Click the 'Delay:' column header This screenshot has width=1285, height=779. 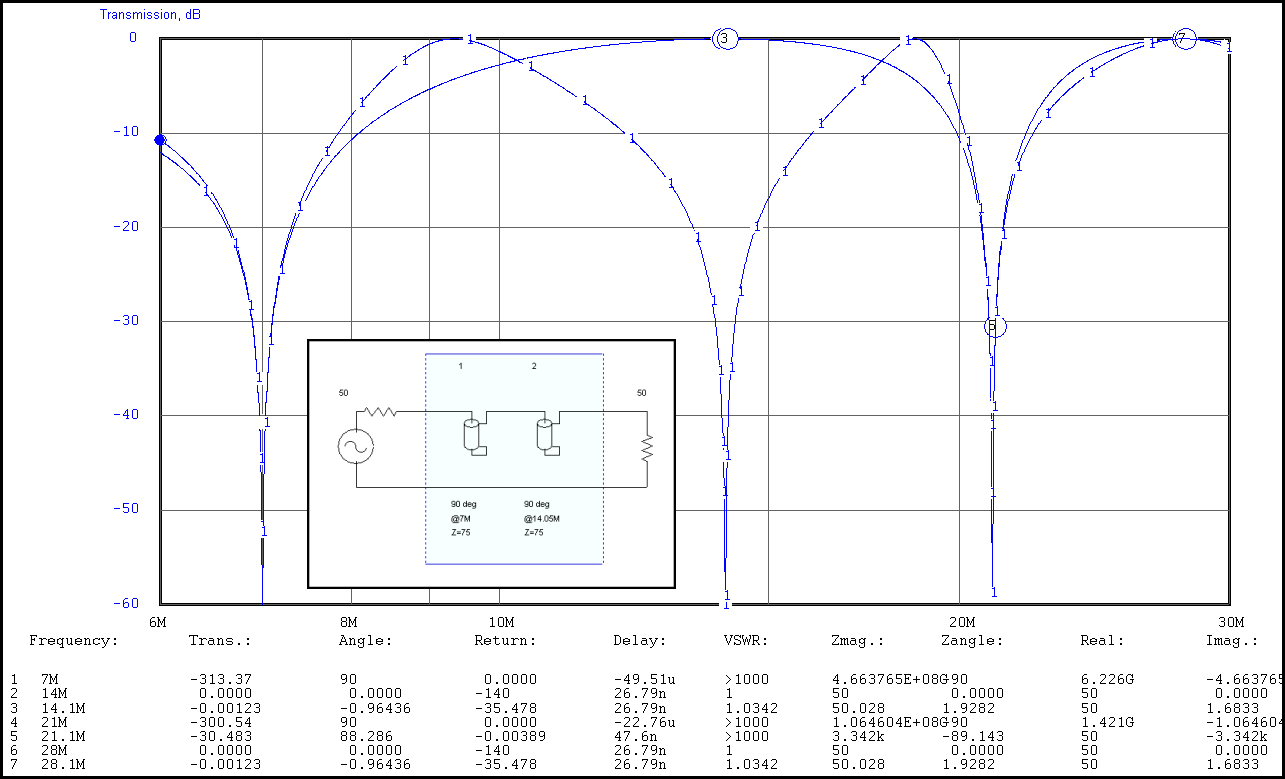(639, 641)
